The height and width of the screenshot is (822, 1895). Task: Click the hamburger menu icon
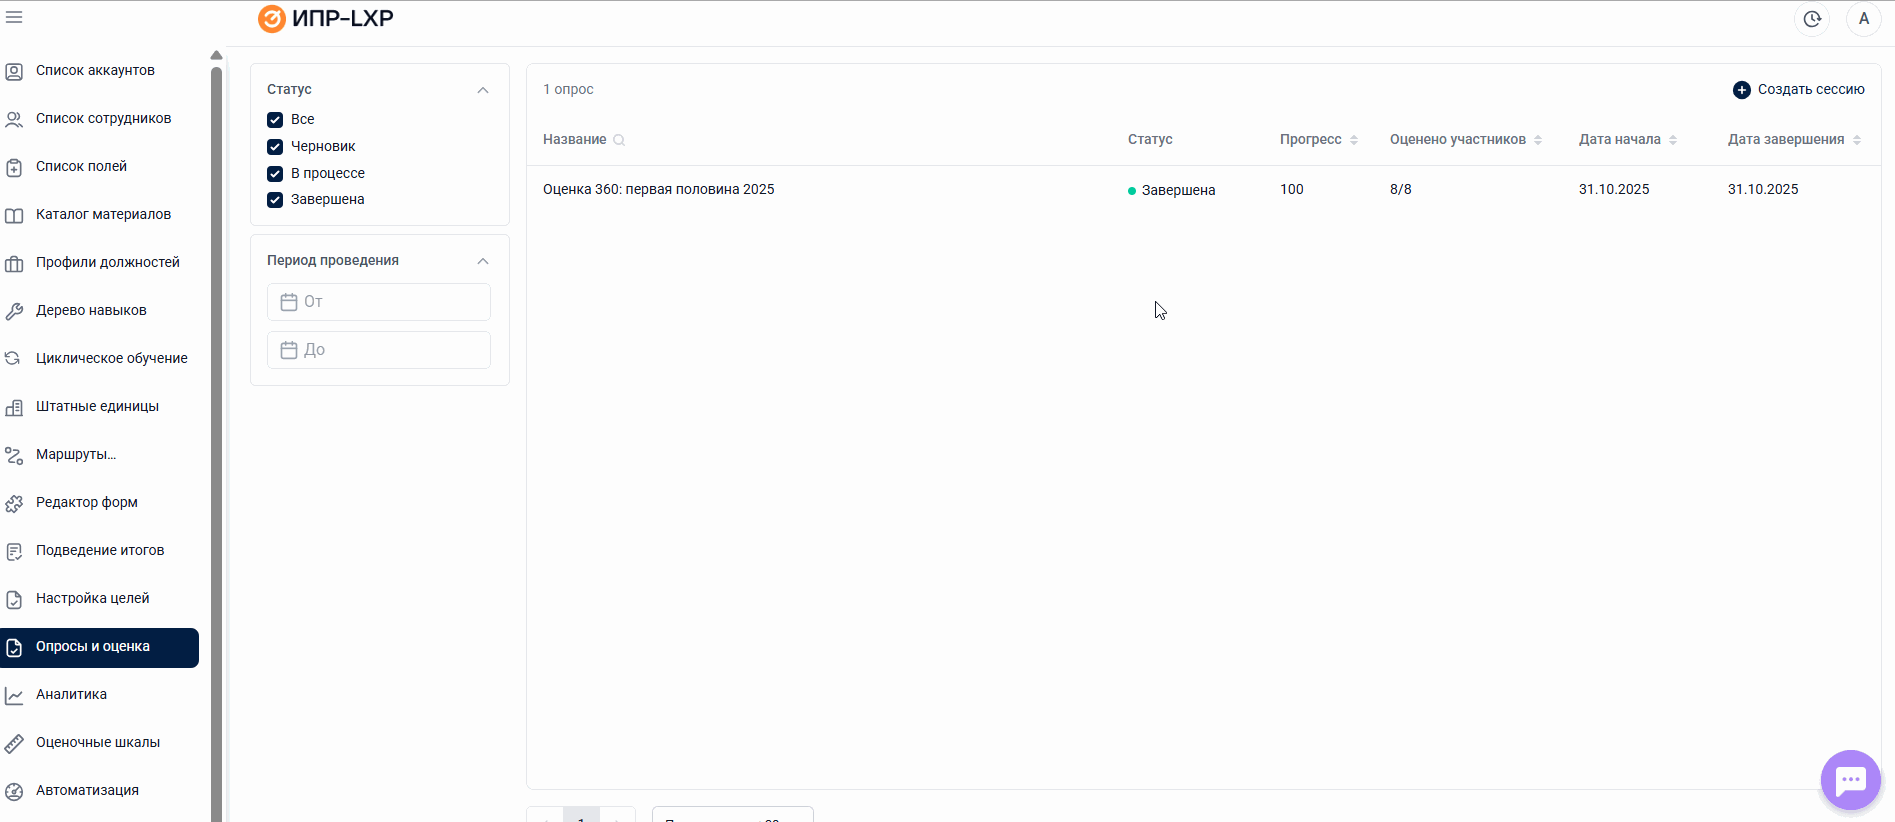pyautogui.click(x=14, y=17)
